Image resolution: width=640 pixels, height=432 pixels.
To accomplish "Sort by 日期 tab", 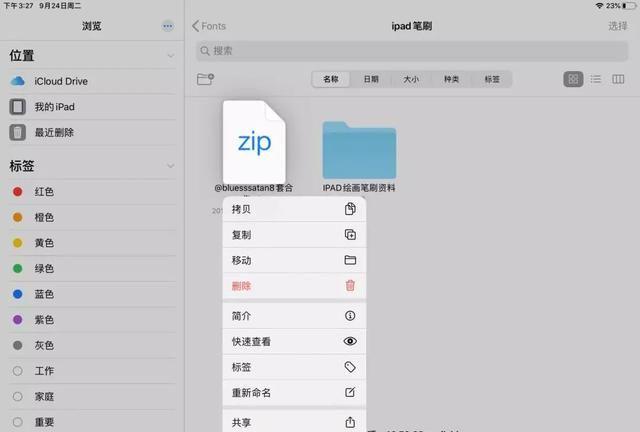I will pos(371,79).
